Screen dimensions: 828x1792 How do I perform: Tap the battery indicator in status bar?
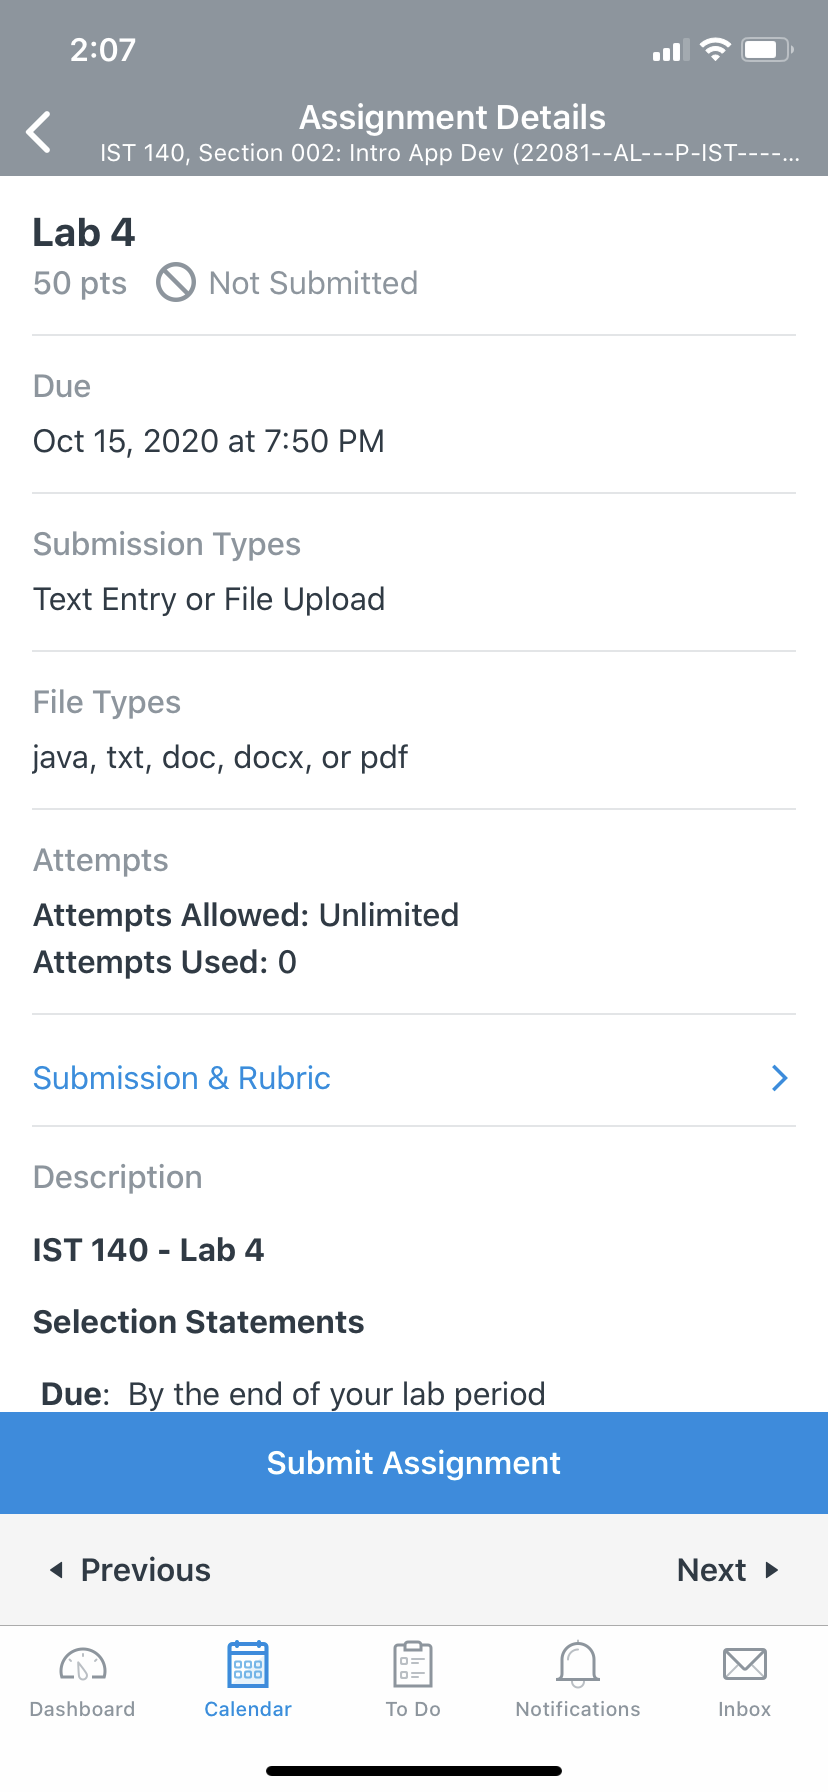click(767, 49)
